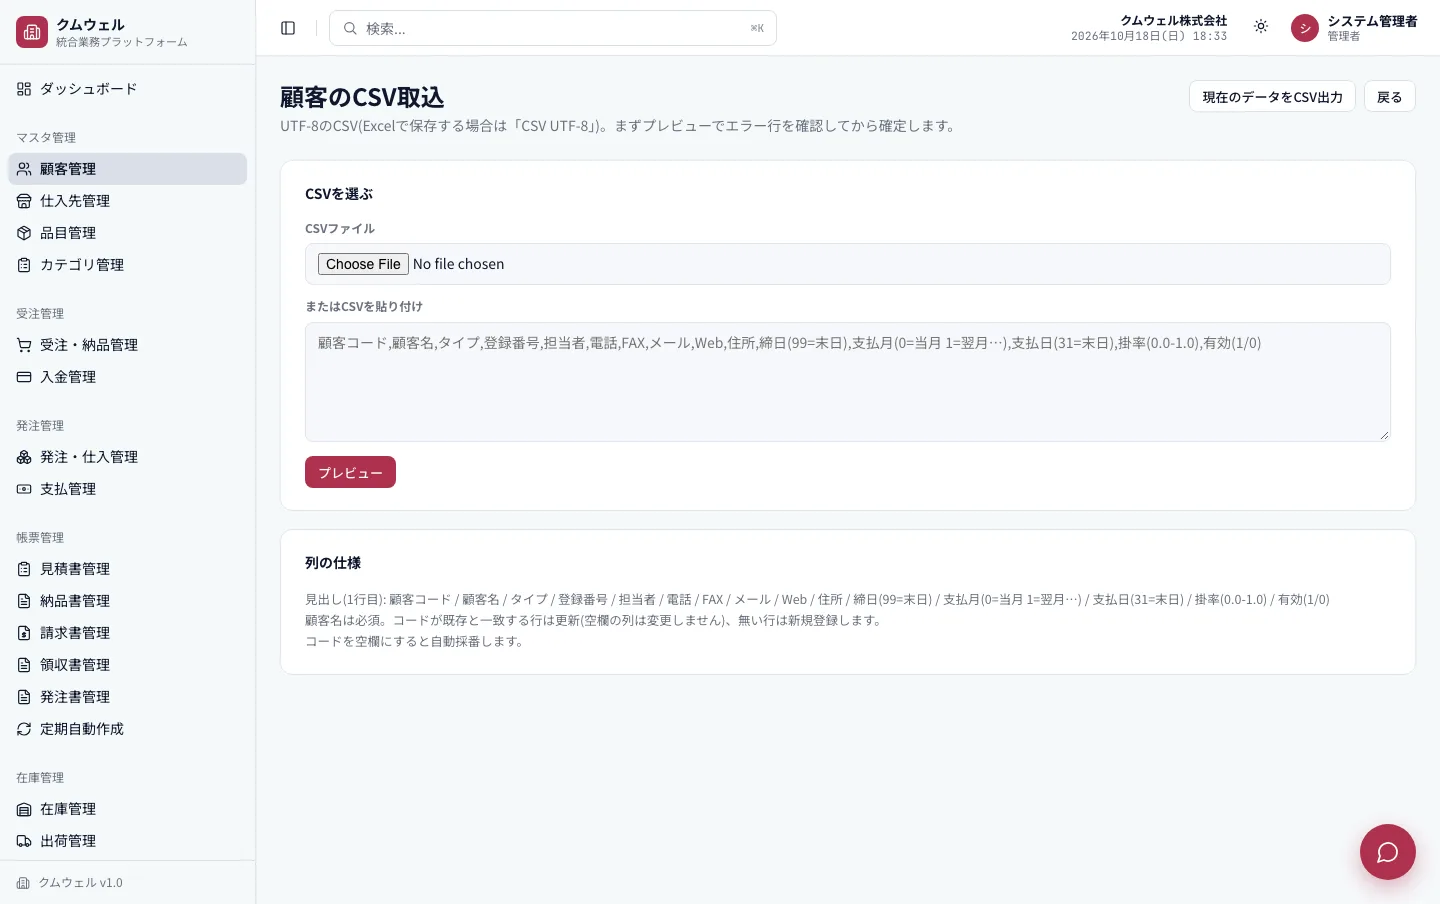Click the クムウェル株式会社 company name

1173,20
